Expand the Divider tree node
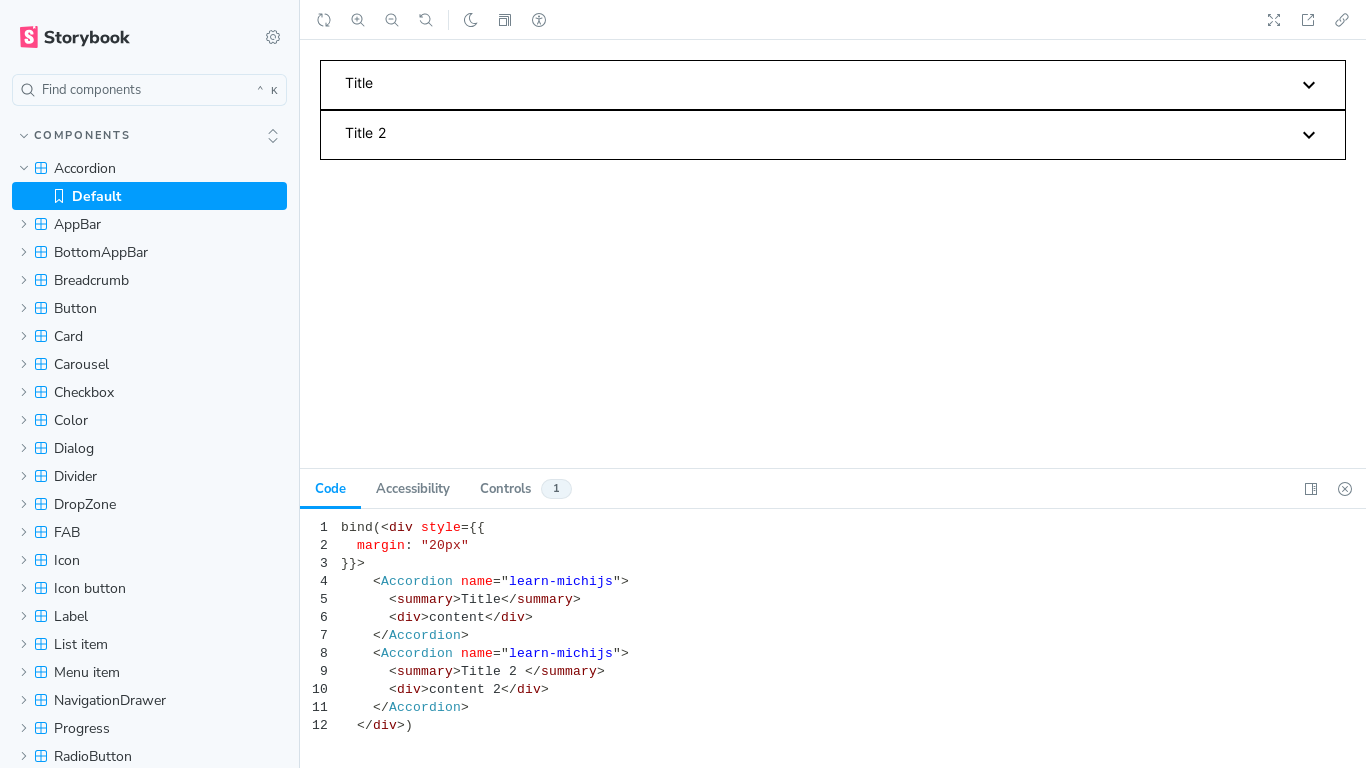The width and height of the screenshot is (1366, 768). coord(24,476)
